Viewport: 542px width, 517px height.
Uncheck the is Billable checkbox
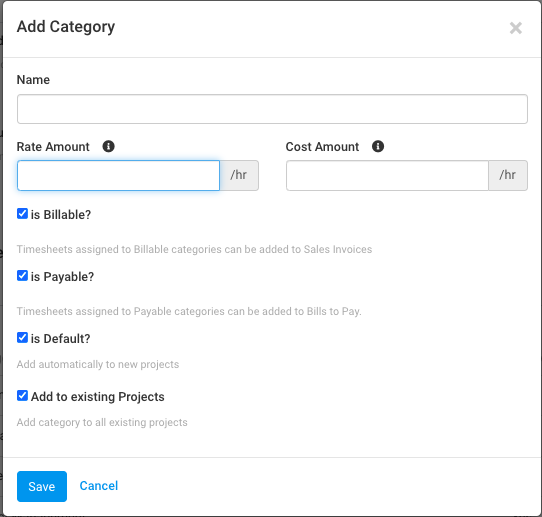tap(22, 214)
